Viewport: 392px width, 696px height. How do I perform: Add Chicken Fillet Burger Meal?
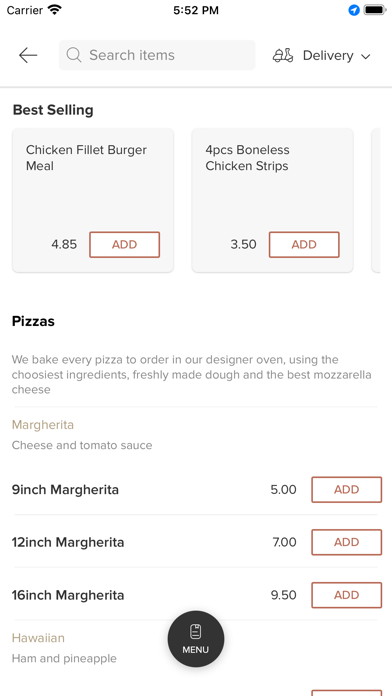point(125,245)
